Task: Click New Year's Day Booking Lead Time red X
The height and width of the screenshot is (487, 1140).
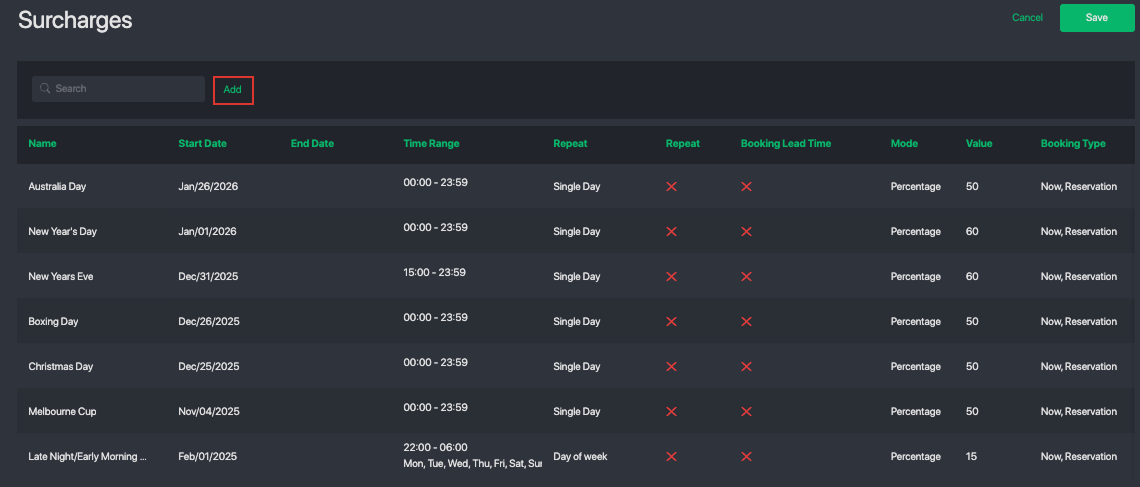Action: pos(746,232)
